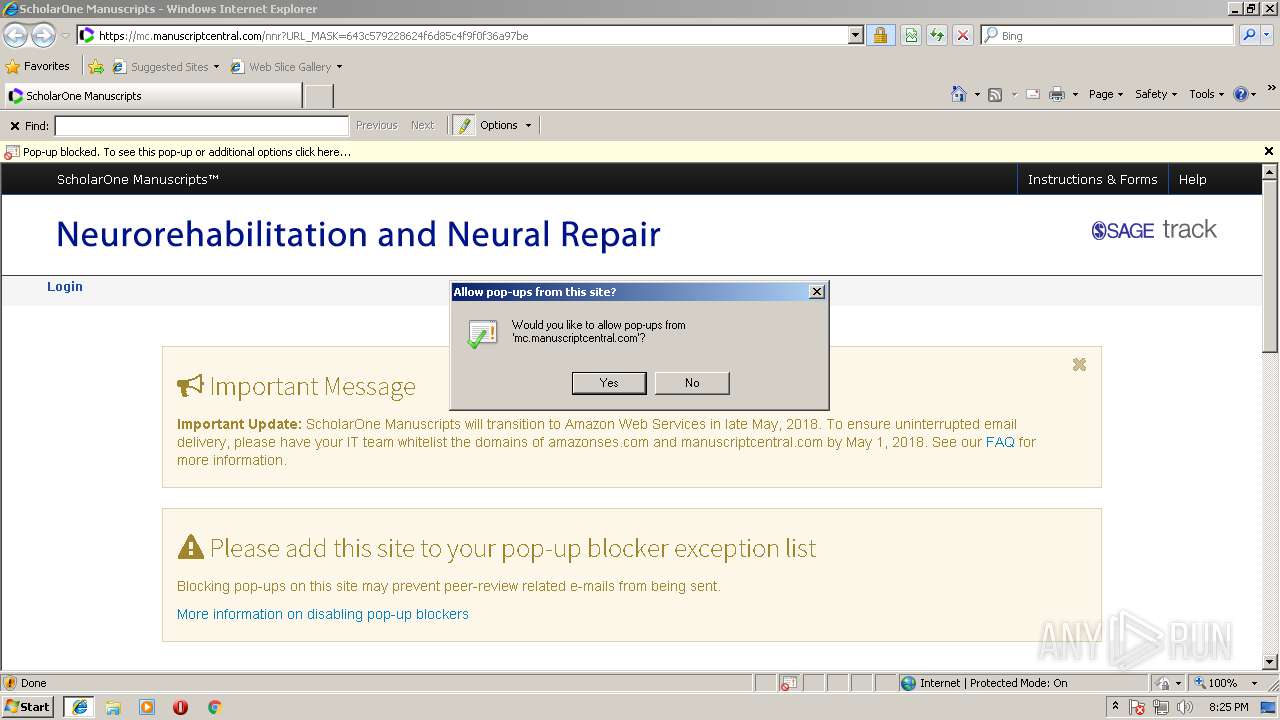Open the Page menu
This screenshot has height=720, width=1280.
[1106, 94]
